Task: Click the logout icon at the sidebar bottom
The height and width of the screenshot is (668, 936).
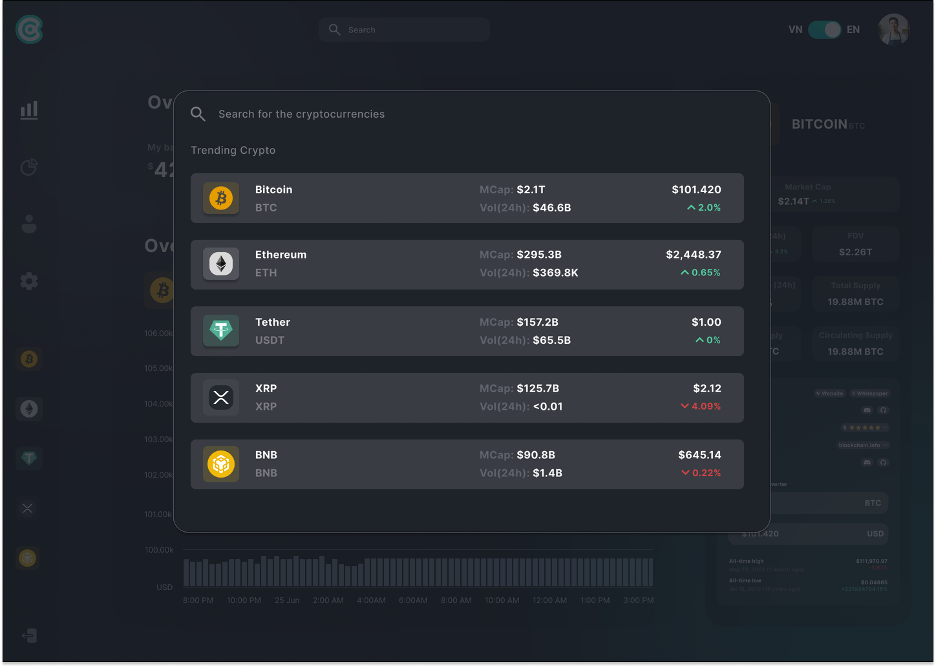Action: [x=29, y=636]
